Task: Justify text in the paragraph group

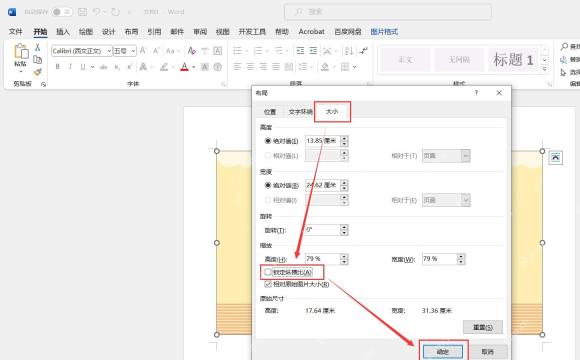Action: click(276, 67)
